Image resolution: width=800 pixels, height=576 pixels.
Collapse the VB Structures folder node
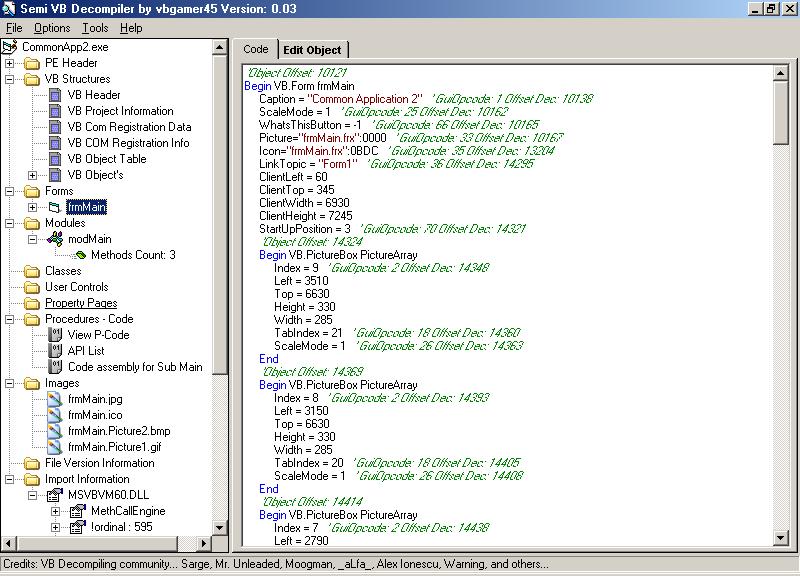(x=10, y=79)
